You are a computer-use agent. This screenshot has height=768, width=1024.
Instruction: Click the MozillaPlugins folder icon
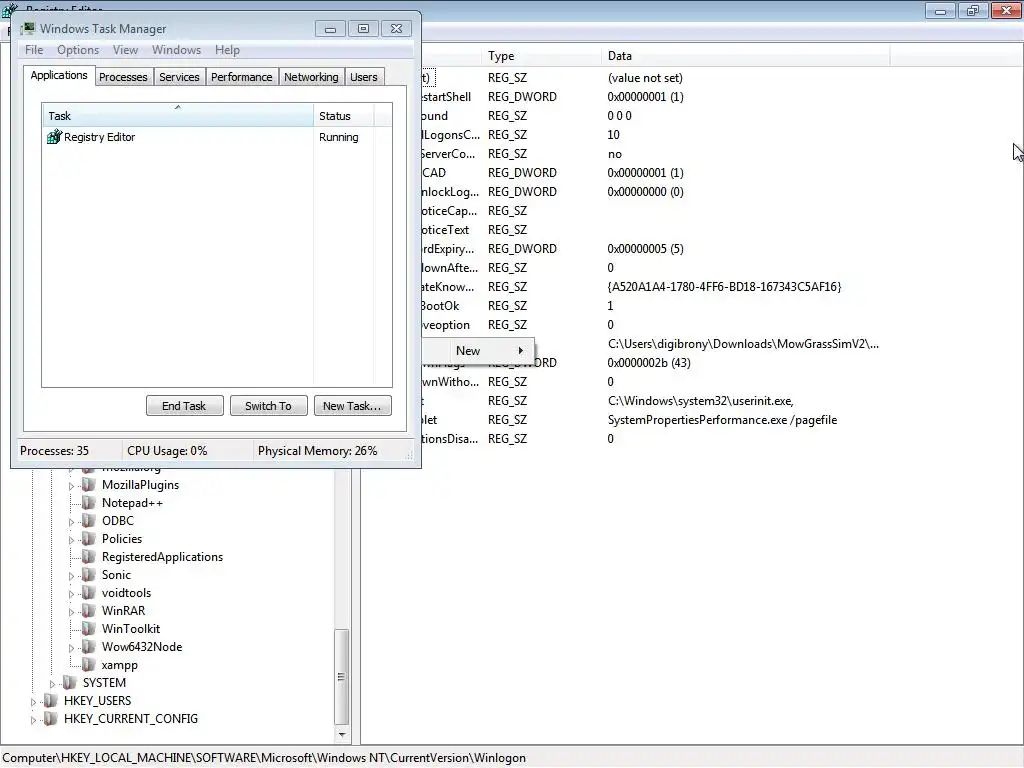[89, 485]
